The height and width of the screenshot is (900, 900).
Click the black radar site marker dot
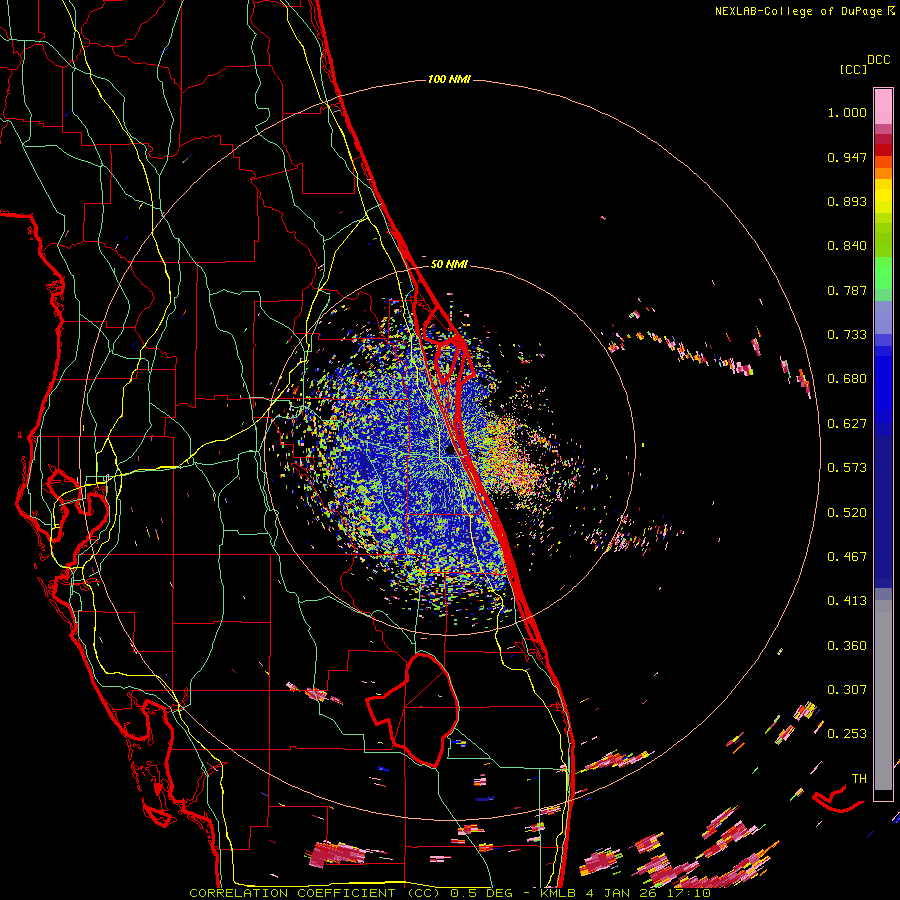point(449,451)
